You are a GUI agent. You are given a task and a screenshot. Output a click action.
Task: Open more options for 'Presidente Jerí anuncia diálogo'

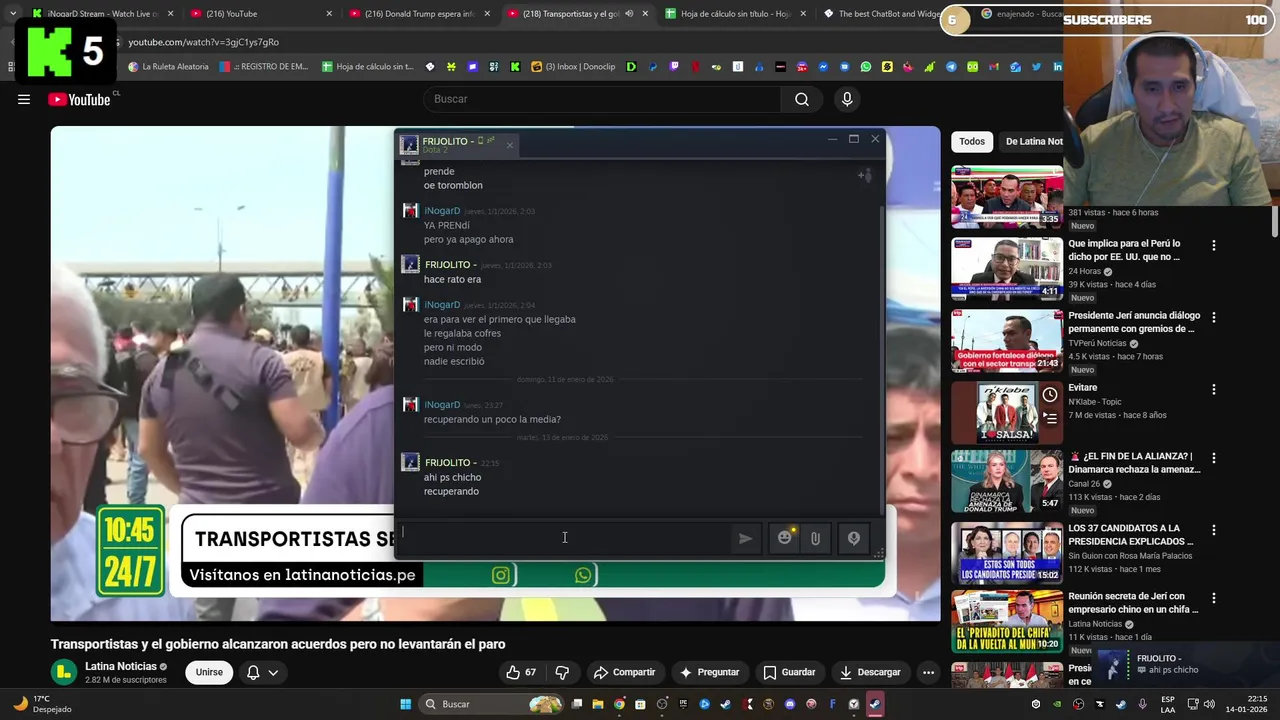tap(1214, 317)
